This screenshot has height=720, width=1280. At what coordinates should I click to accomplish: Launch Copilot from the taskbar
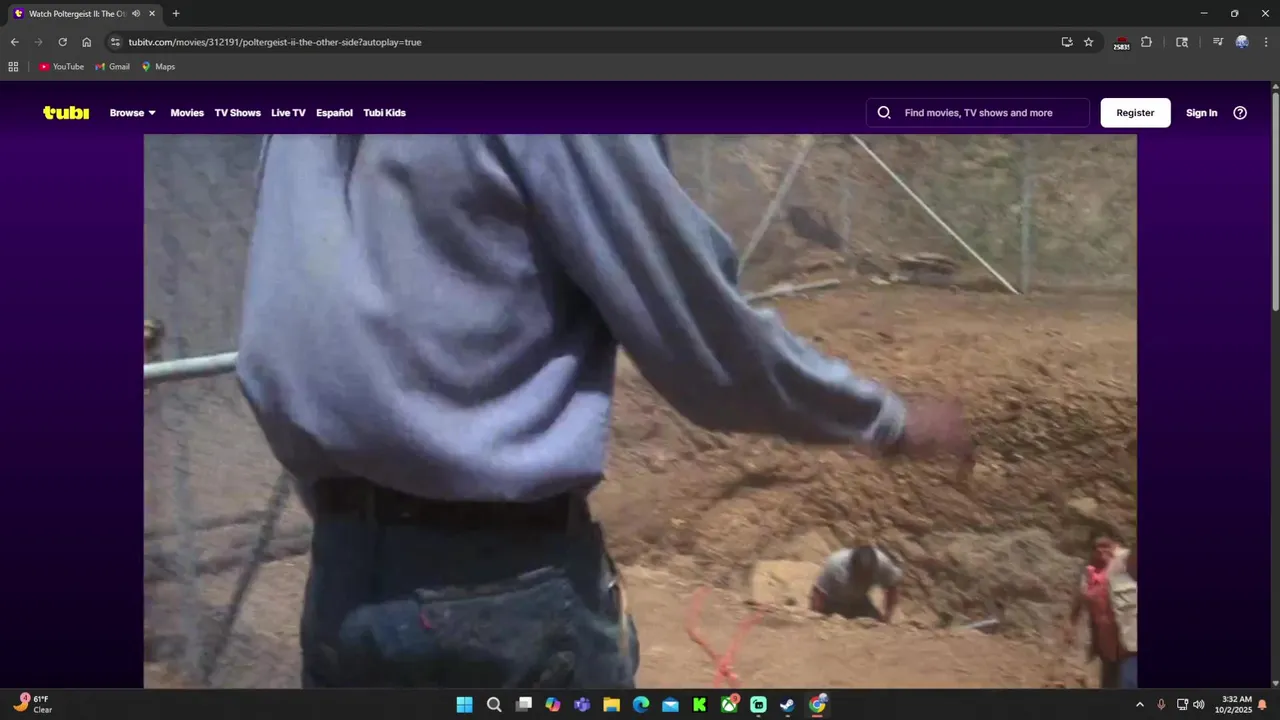point(553,704)
